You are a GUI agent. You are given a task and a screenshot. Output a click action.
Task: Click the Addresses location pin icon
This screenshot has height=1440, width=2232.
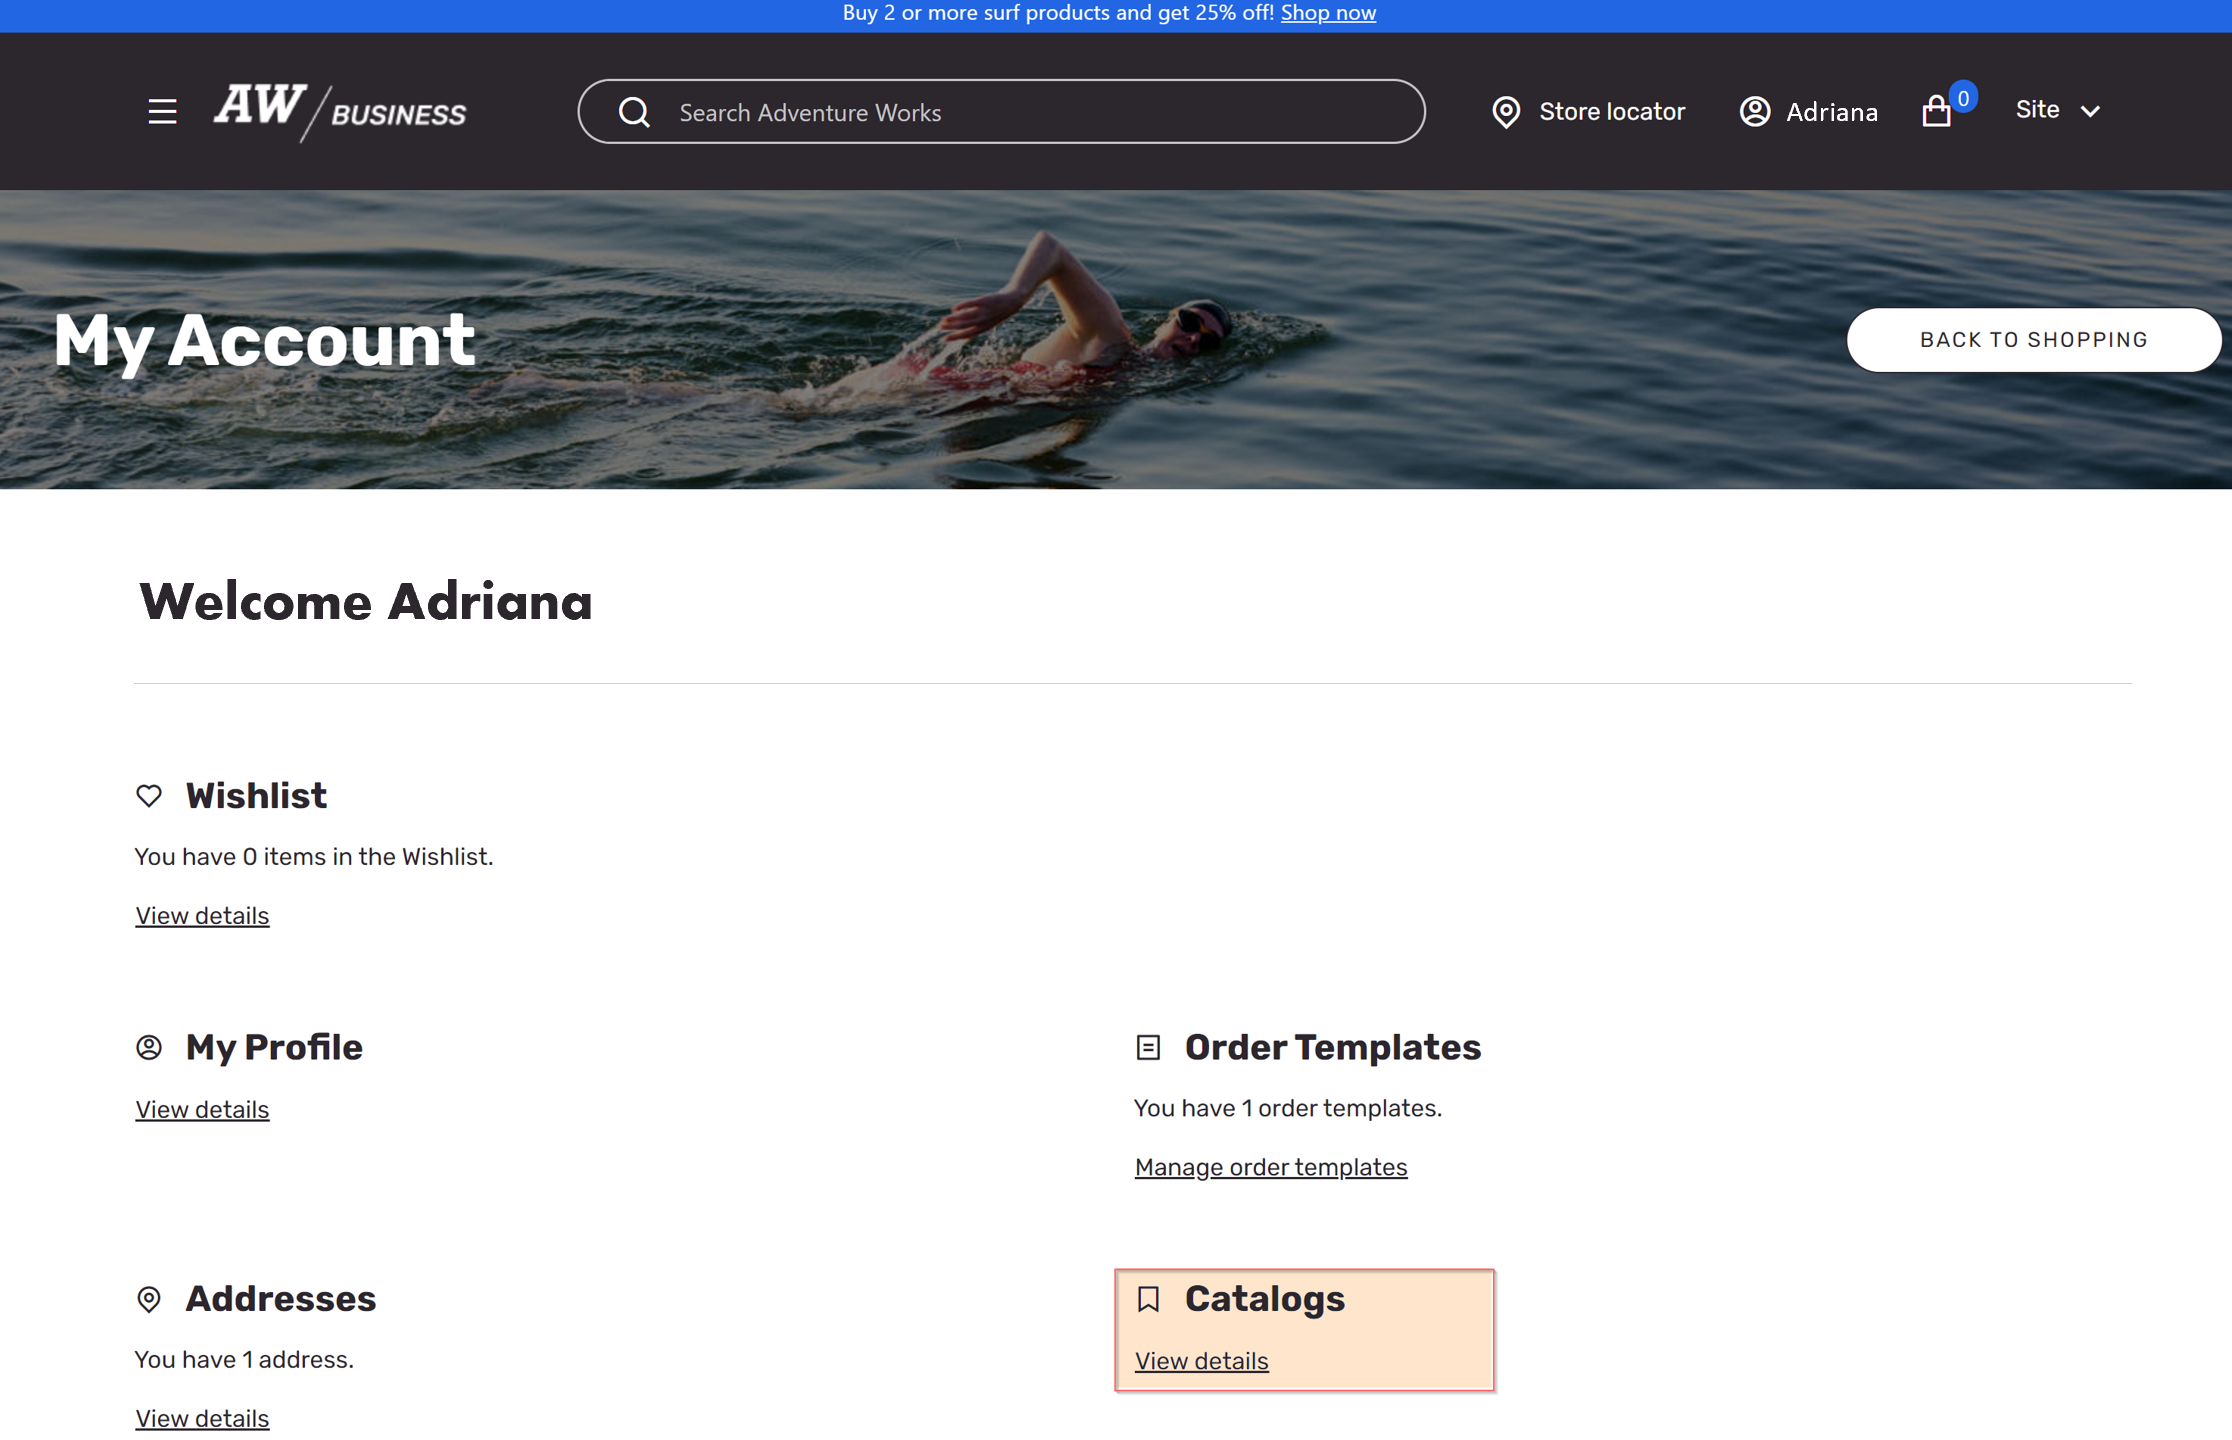tap(150, 1297)
